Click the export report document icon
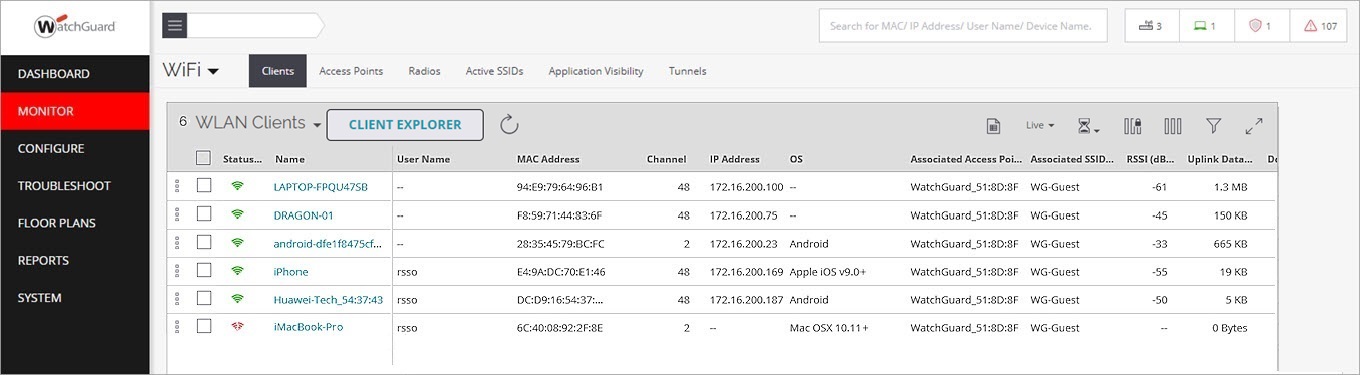This screenshot has width=1360, height=375. click(x=993, y=126)
